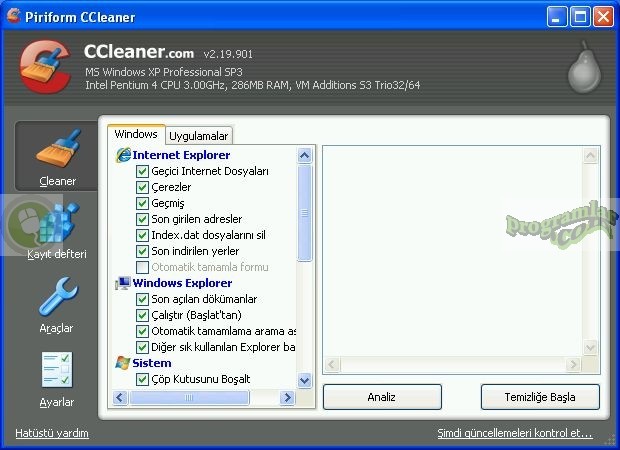Click the Internet Explorer group icon

pyautogui.click(x=123, y=155)
